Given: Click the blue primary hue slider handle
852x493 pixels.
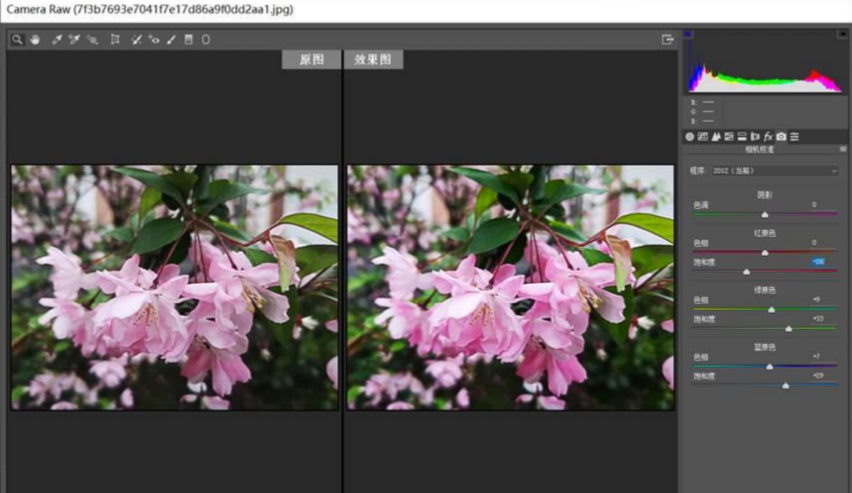Looking at the screenshot, I should (x=769, y=367).
